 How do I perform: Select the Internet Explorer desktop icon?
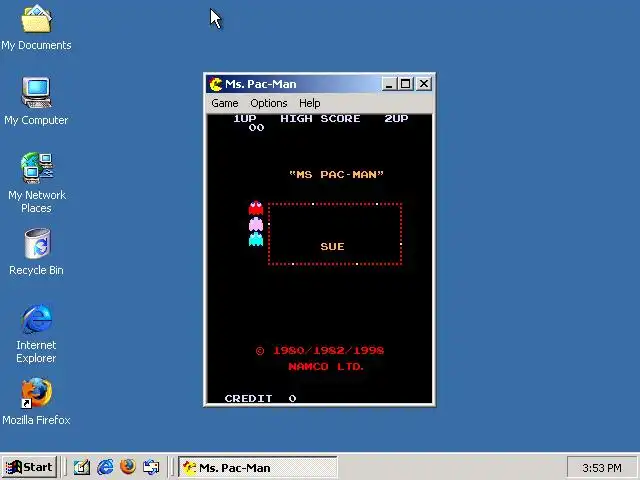[x=36, y=333]
